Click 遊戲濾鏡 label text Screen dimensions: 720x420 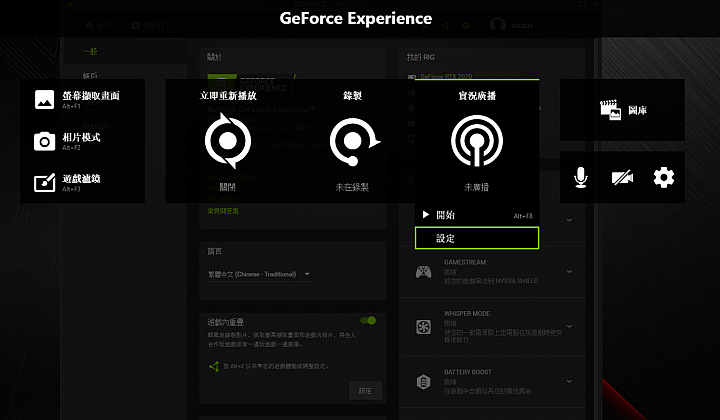point(81,179)
